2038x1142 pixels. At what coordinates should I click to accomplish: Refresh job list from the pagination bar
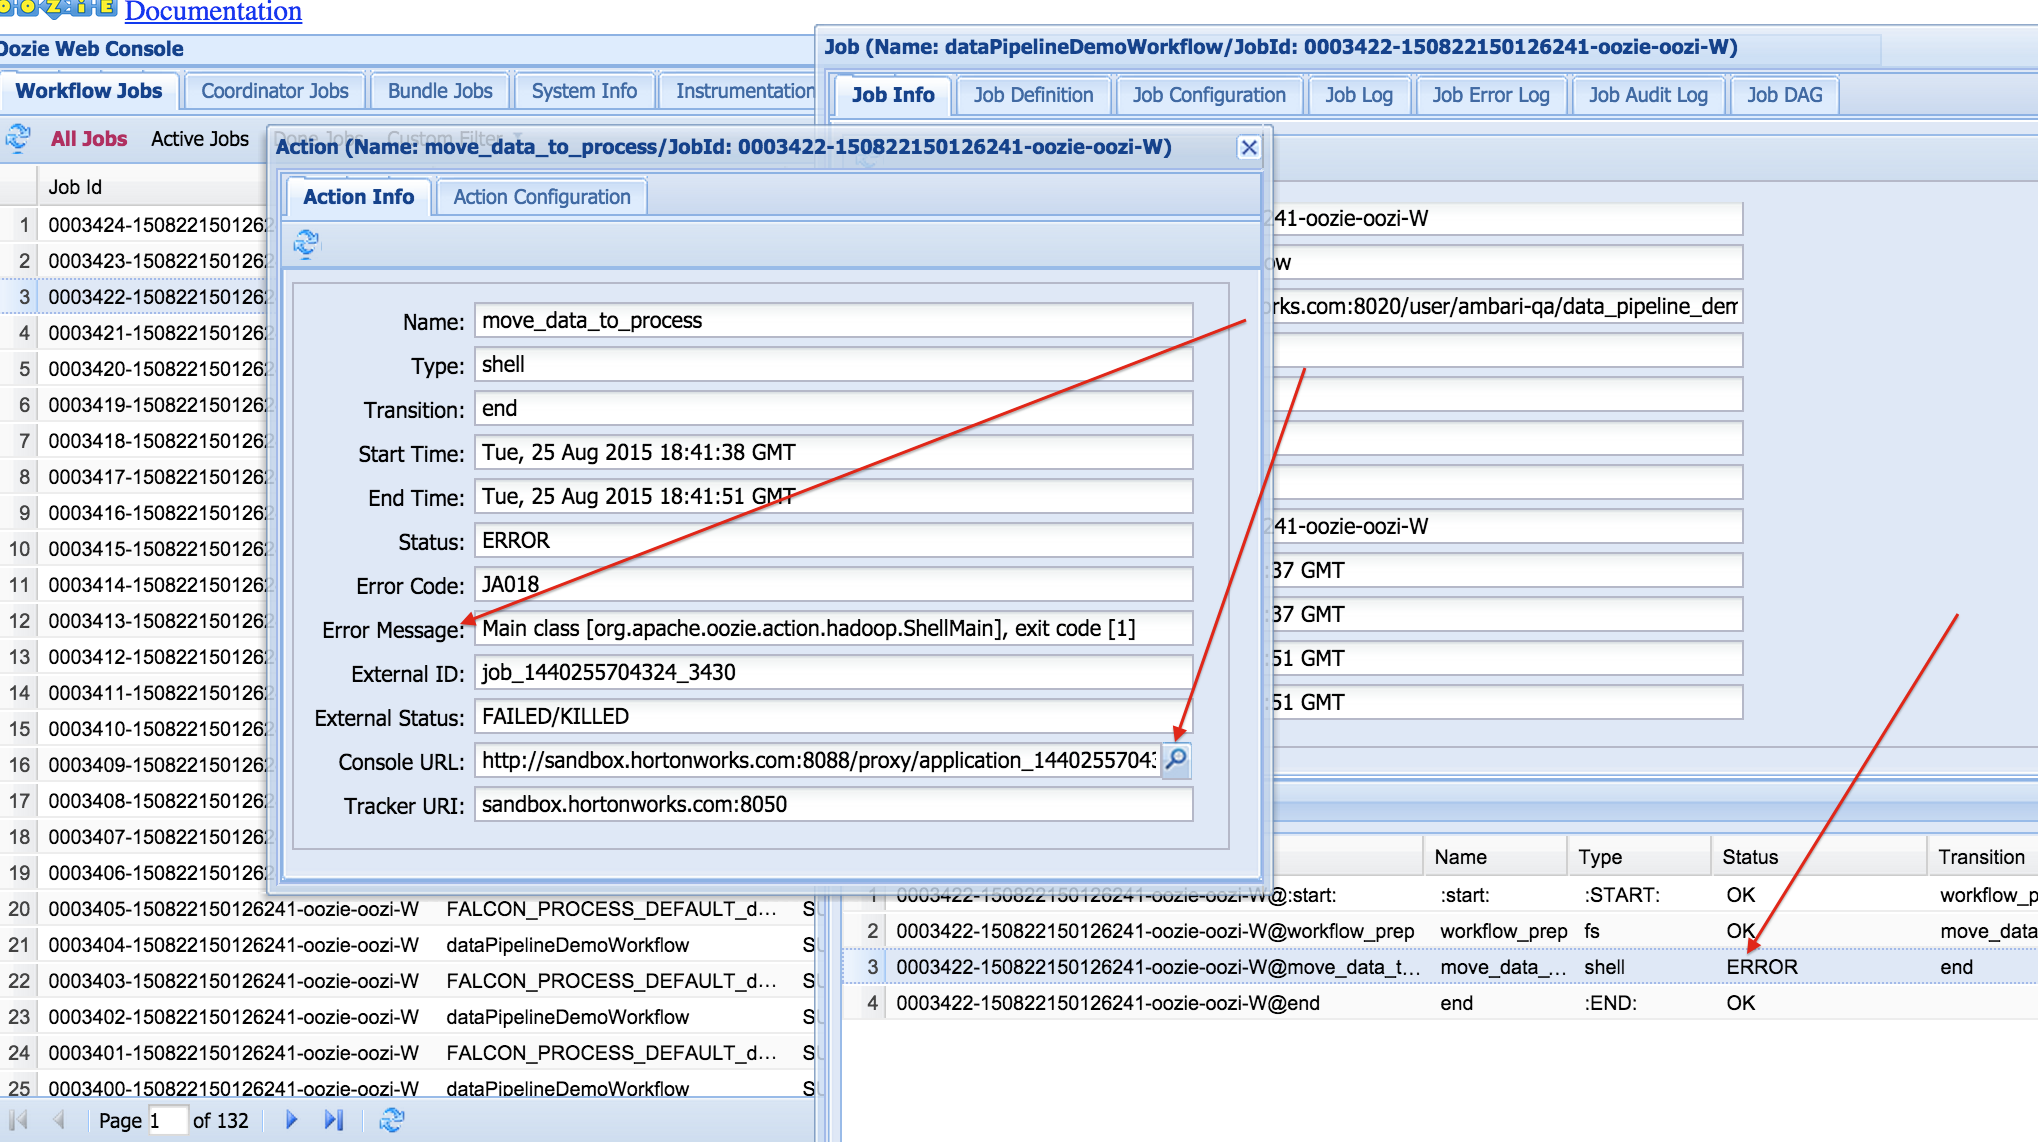point(391,1120)
